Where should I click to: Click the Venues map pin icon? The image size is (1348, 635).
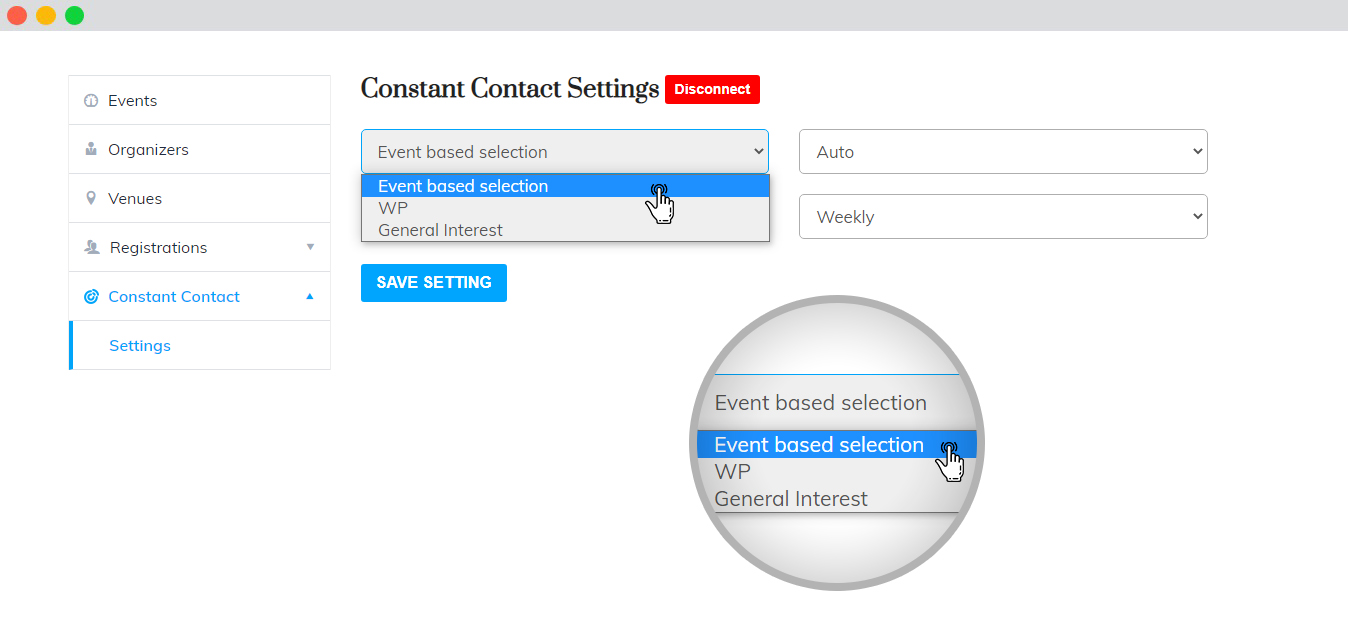pyautogui.click(x=91, y=199)
